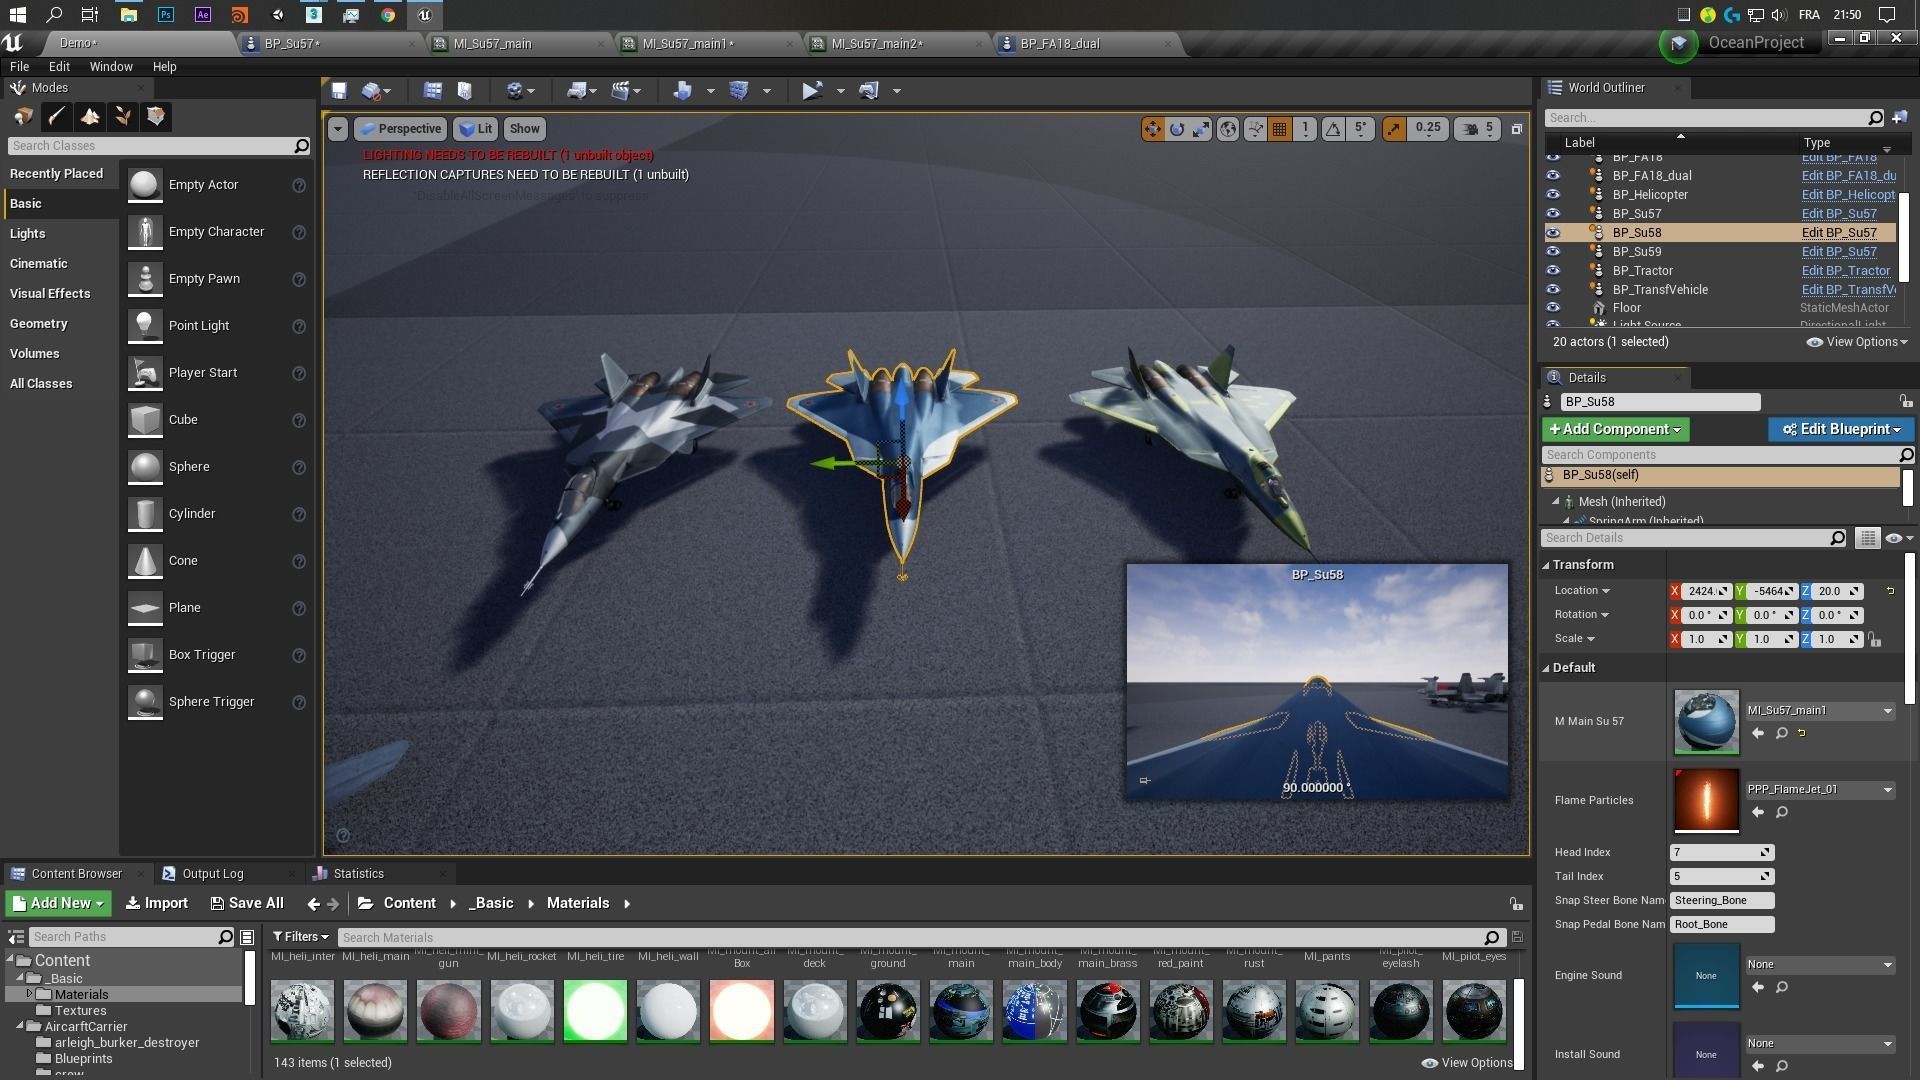Select the Paint mode brush icon

(57, 117)
